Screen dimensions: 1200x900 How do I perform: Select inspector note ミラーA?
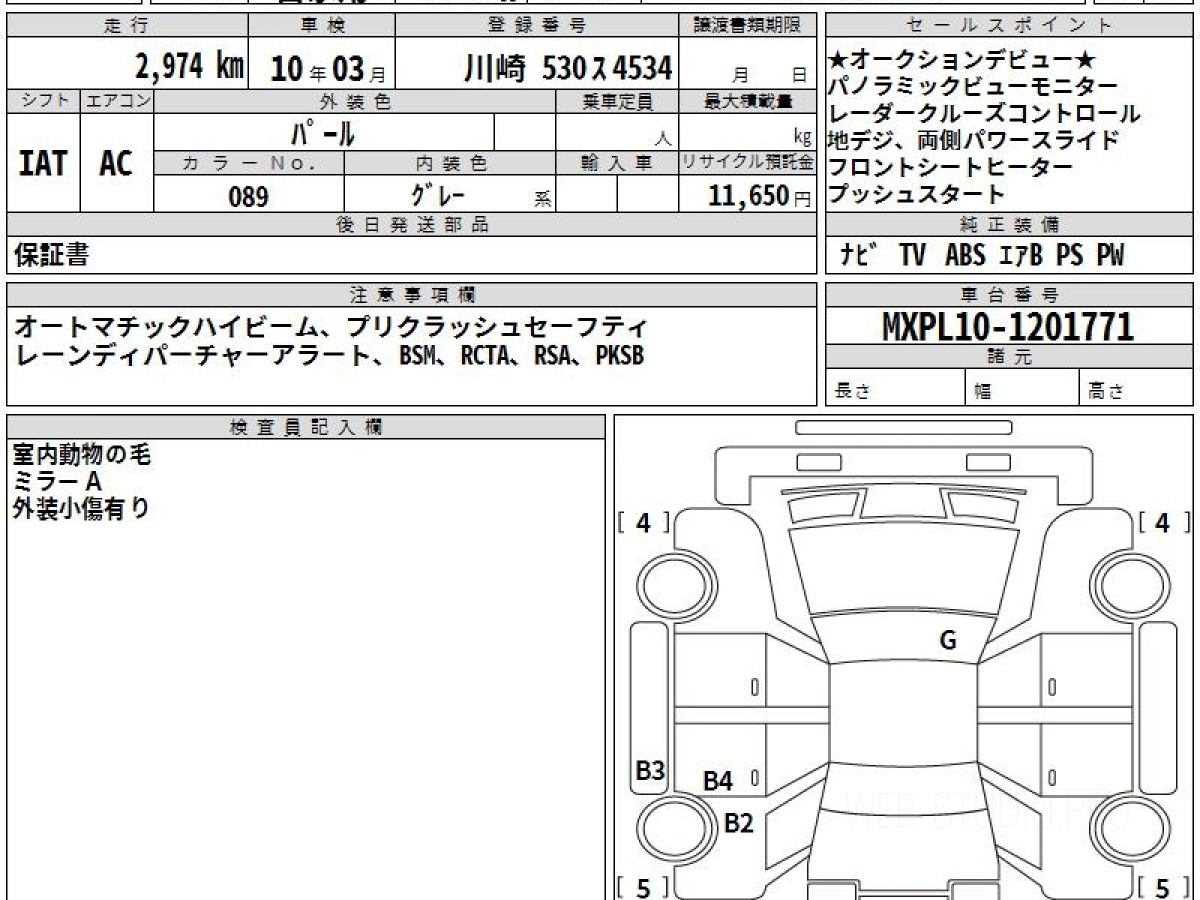(58, 482)
